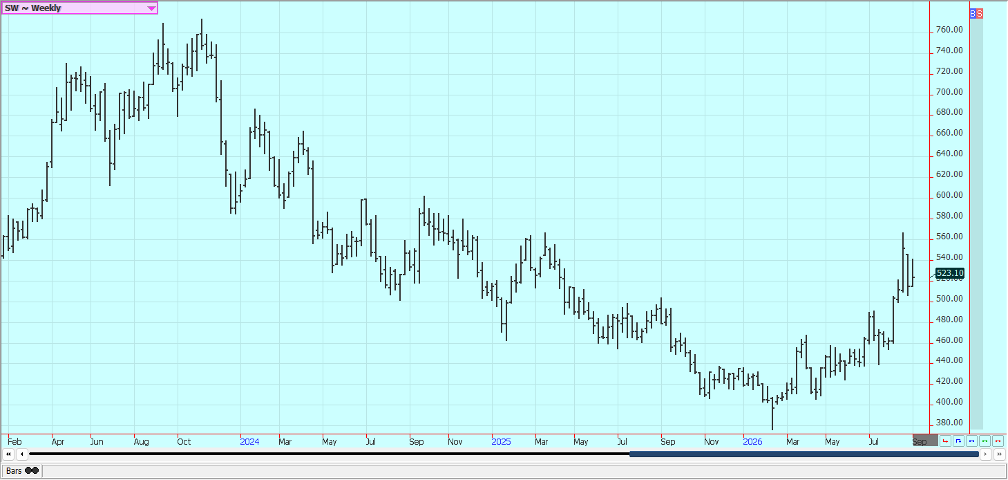Viewport: 1008px width, 480px height.
Task: Click the red S sell button
Action: click(980, 13)
